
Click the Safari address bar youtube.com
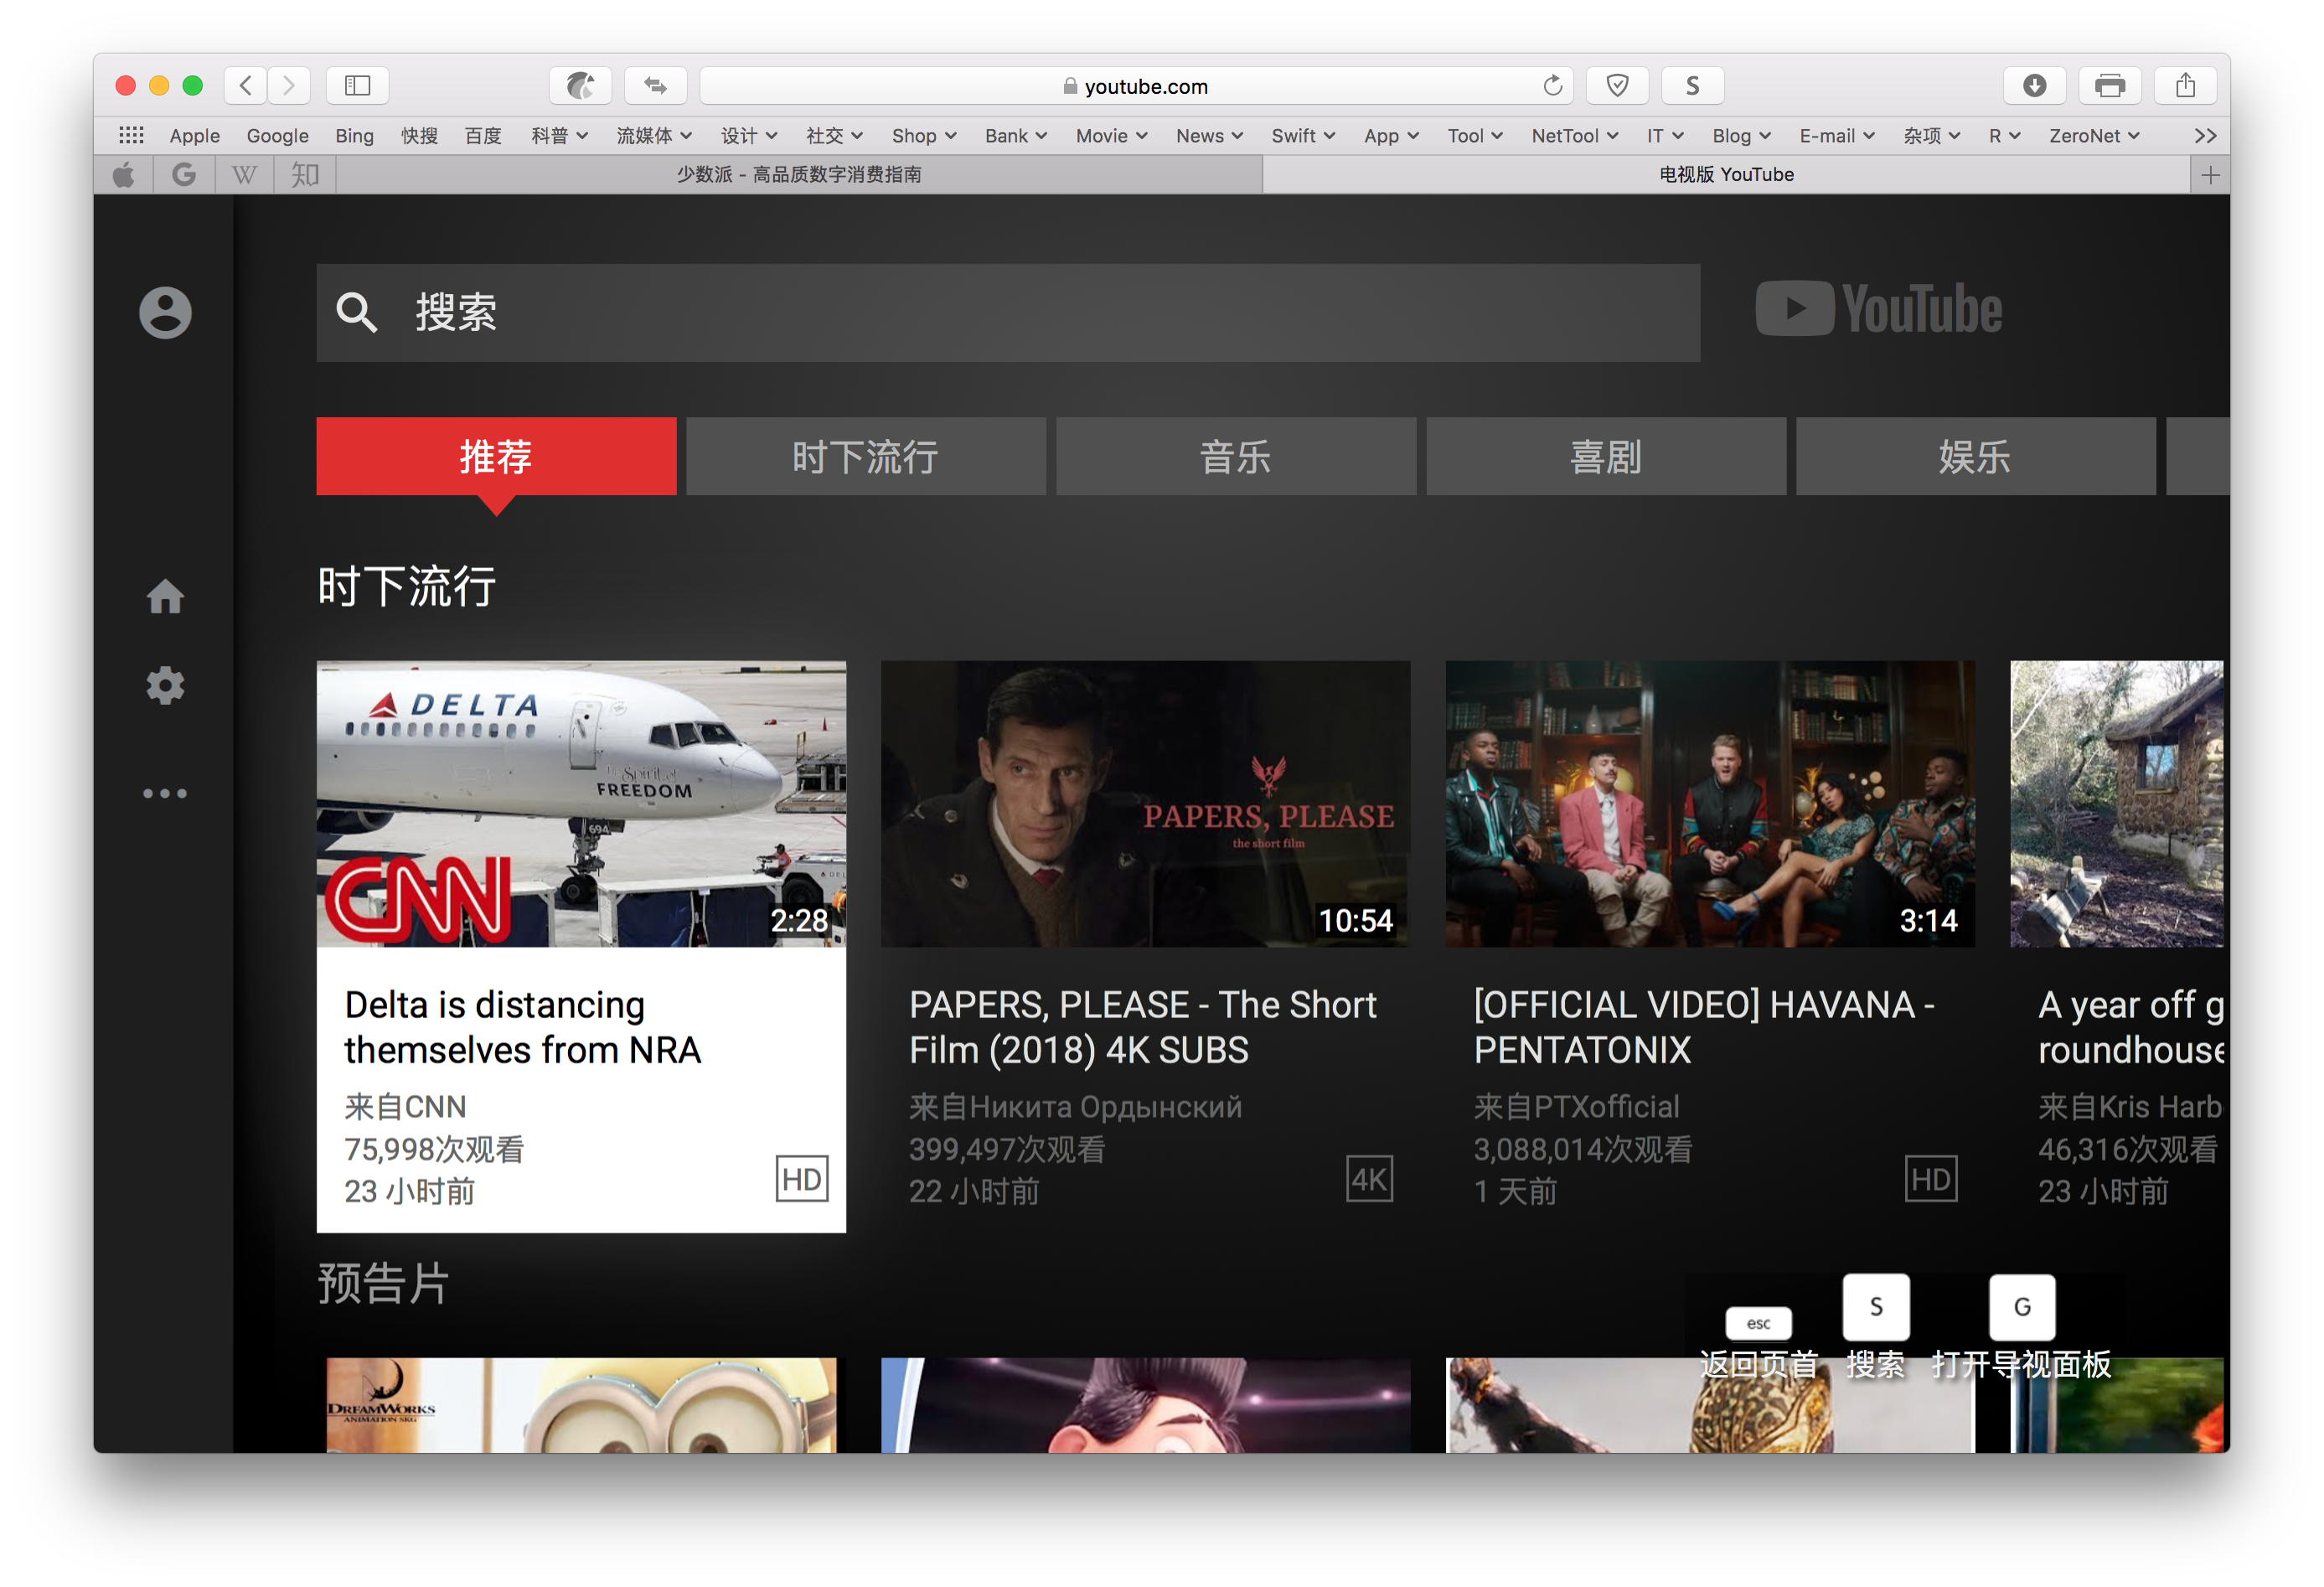[1136, 86]
